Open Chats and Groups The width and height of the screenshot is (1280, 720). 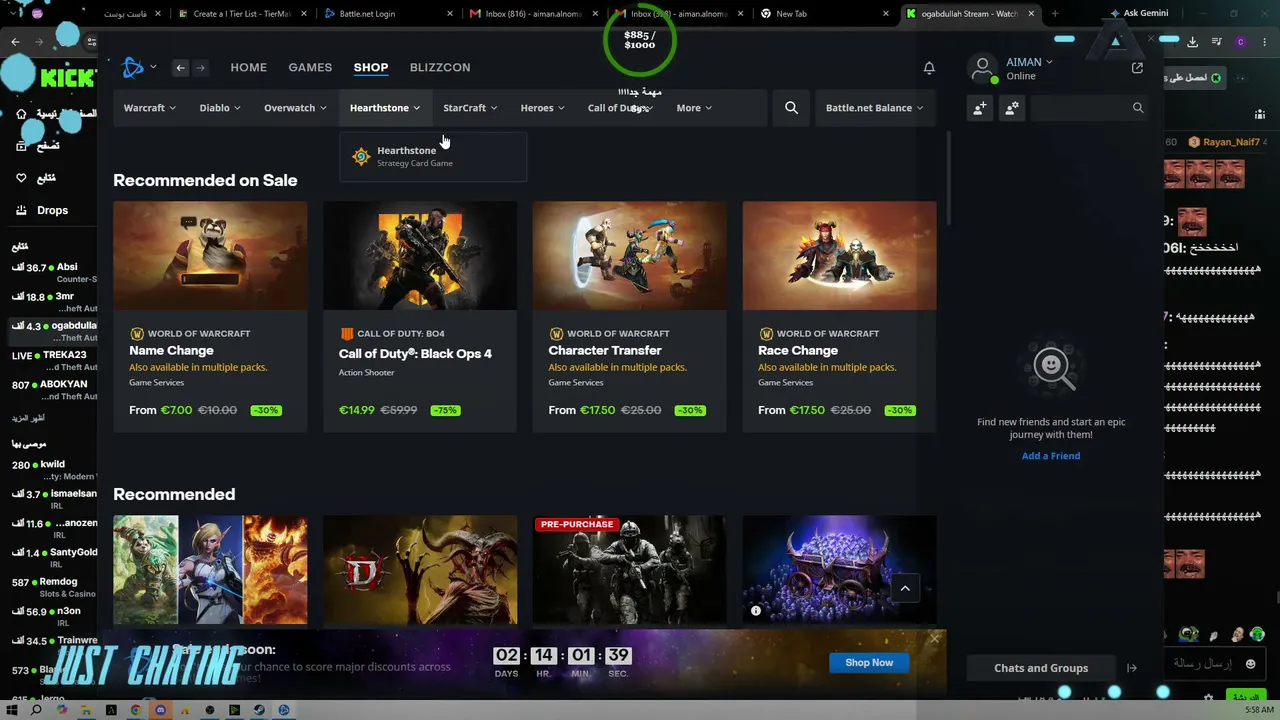coord(1041,668)
